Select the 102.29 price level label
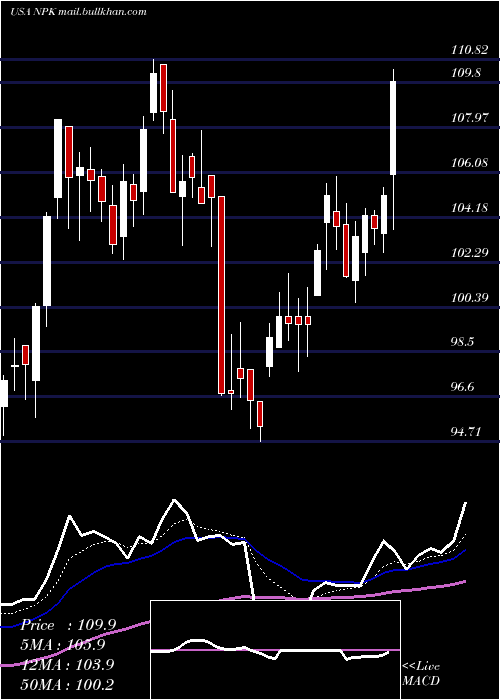The height and width of the screenshot is (700, 500). (x=469, y=252)
